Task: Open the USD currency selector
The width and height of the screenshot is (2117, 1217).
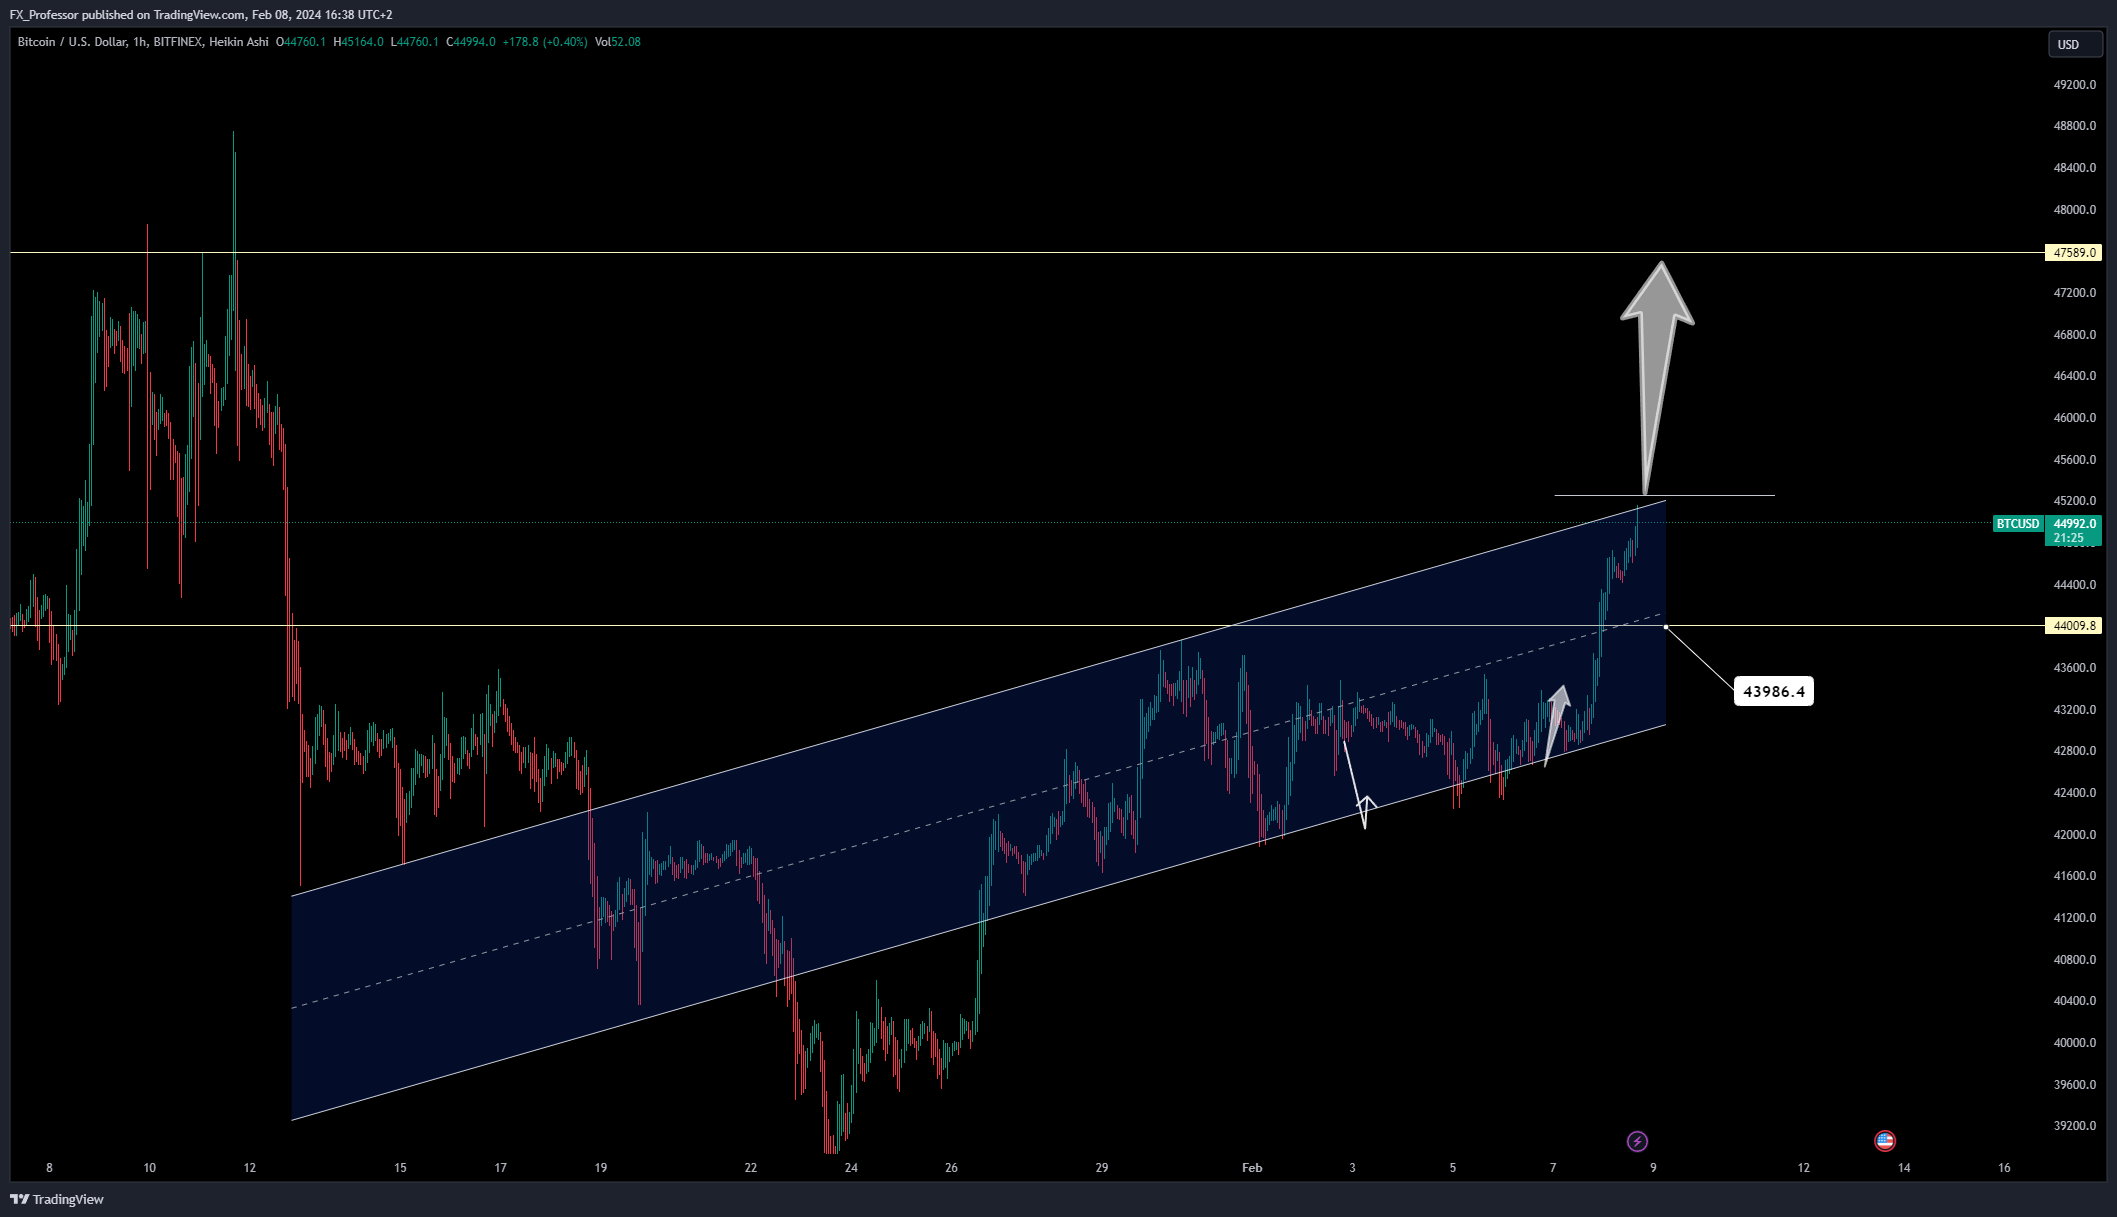Action: [x=2075, y=44]
